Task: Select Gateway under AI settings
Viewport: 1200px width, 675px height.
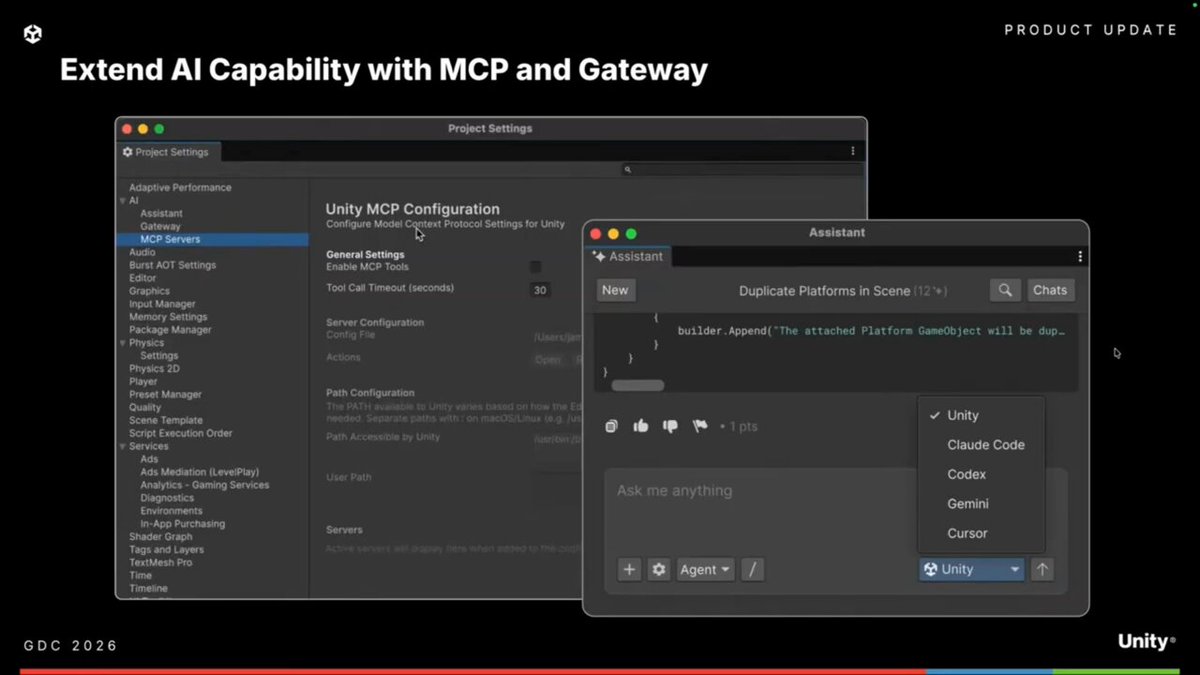Action: point(160,226)
